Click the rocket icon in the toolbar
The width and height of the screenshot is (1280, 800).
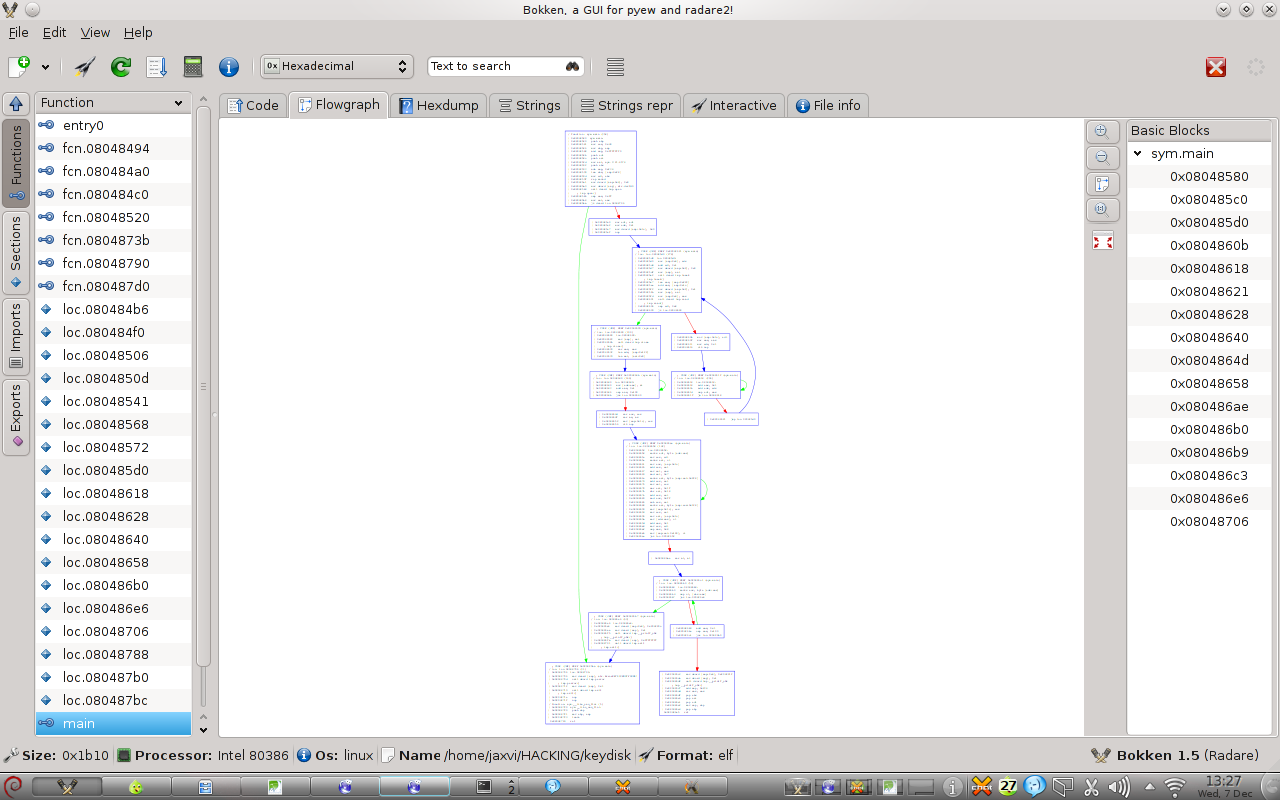click(85, 67)
